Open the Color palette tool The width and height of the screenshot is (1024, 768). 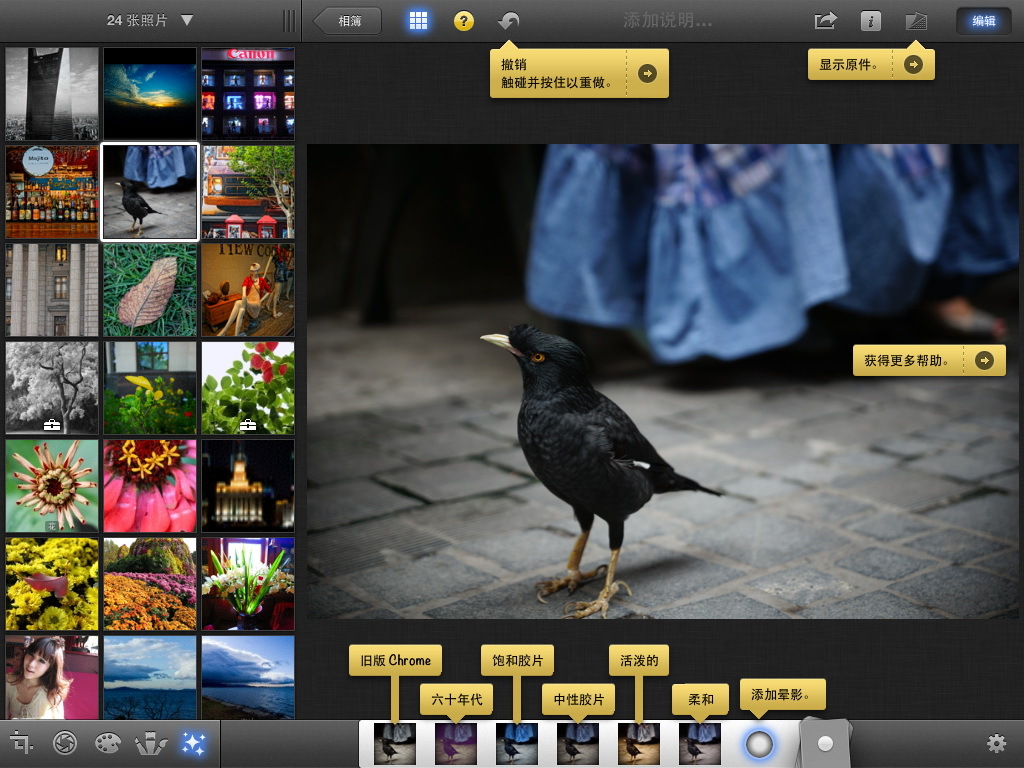107,744
